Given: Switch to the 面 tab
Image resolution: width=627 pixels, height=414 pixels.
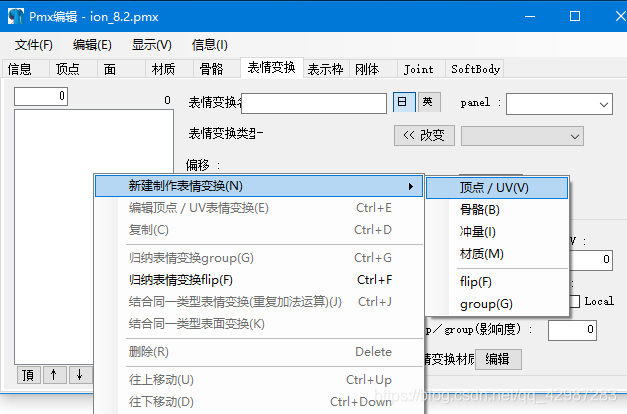Looking at the screenshot, I should click(121, 69).
